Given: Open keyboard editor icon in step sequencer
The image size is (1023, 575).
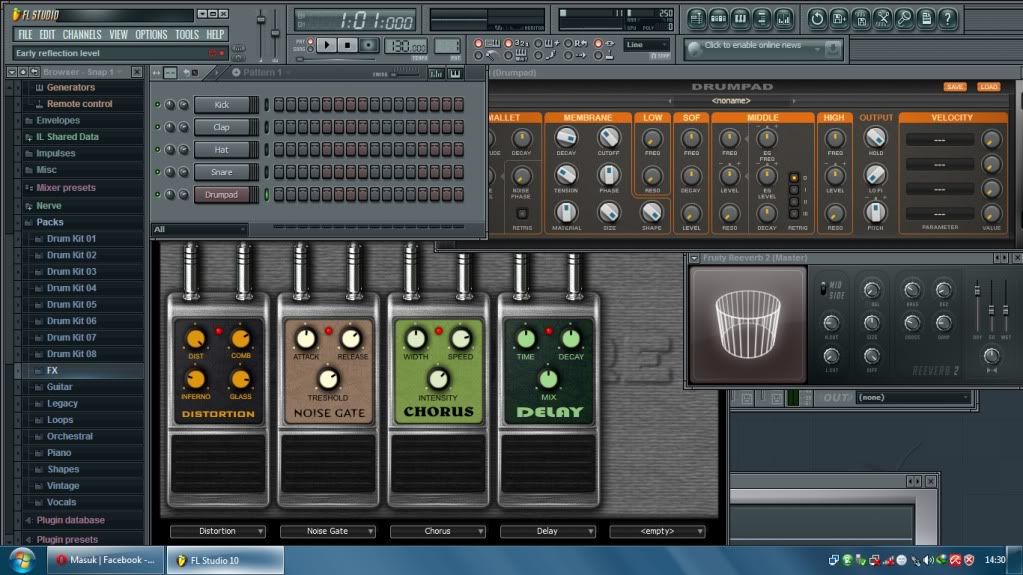Looking at the screenshot, I should coord(455,74).
